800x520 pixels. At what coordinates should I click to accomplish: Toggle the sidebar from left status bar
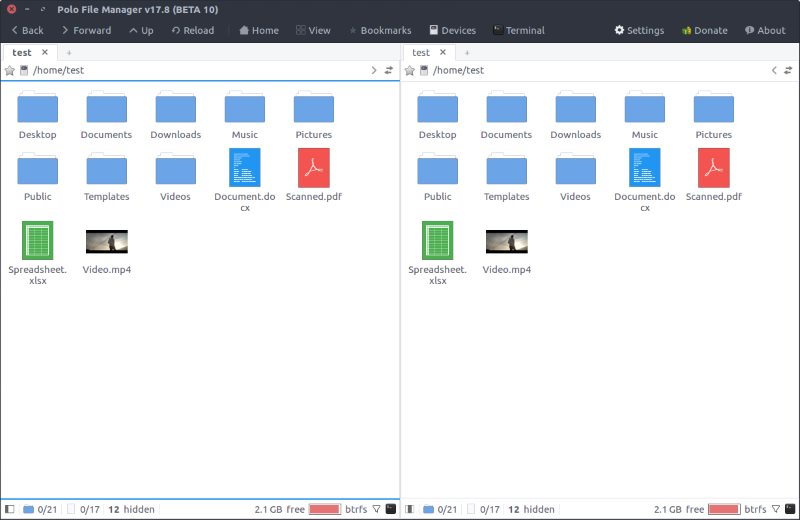point(9,509)
